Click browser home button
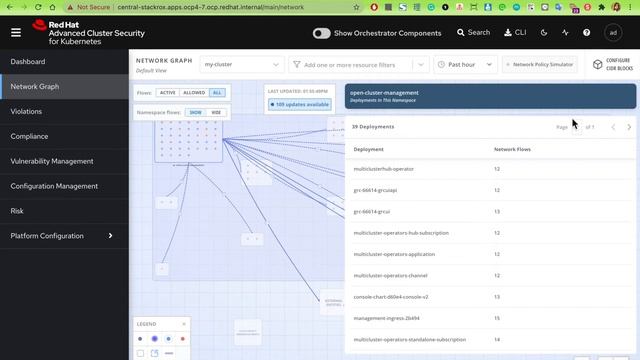This screenshot has height=360, width=640. tap(52, 7)
